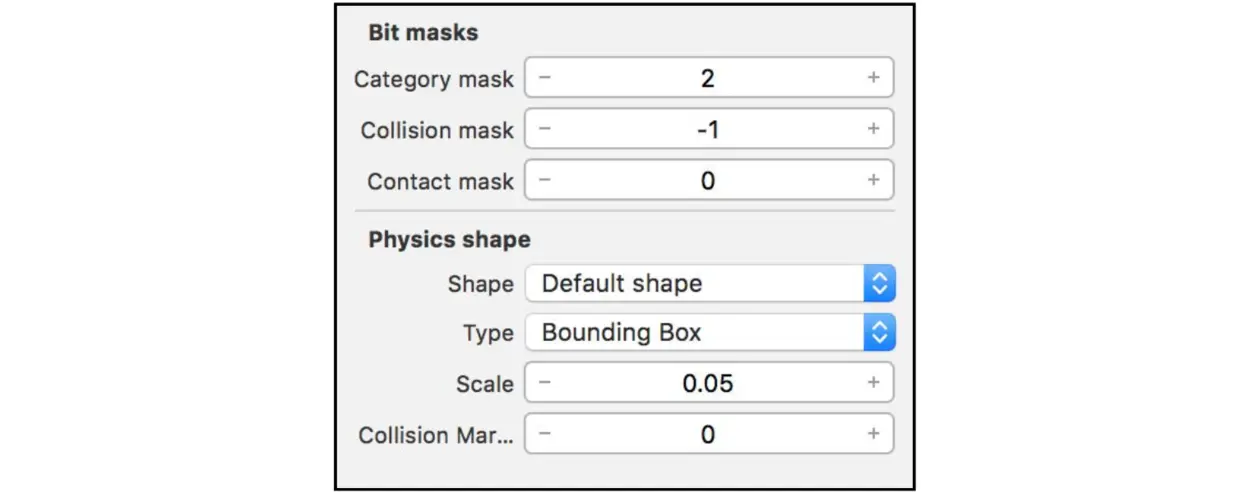Click the Contact mask value field
Screen dimensions: 1240x493
tap(708, 180)
